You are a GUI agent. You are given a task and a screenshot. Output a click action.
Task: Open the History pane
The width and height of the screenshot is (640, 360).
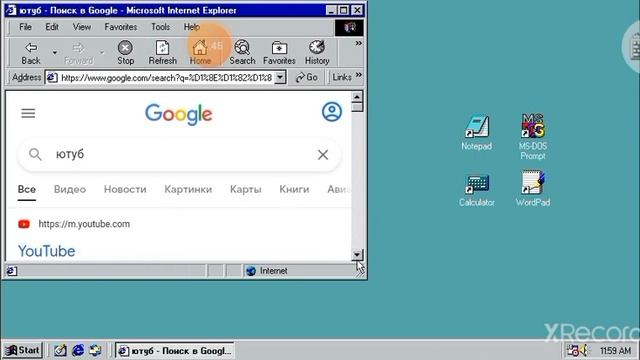pyautogui.click(x=317, y=53)
